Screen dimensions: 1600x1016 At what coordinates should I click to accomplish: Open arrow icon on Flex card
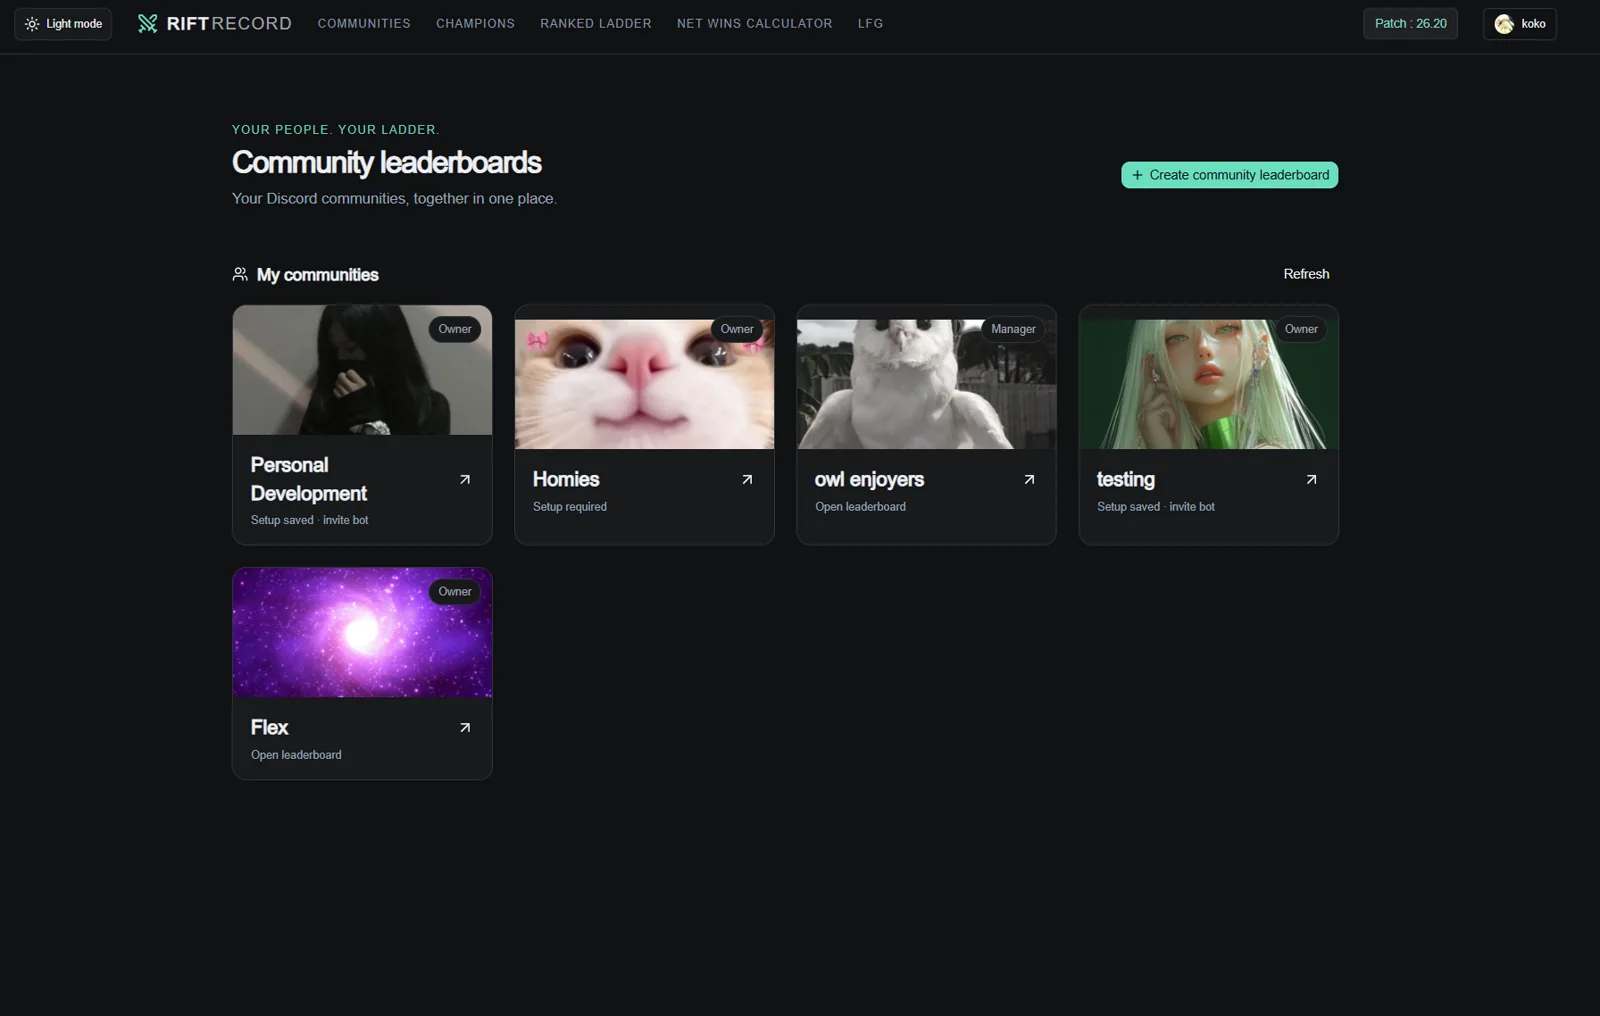click(x=465, y=728)
